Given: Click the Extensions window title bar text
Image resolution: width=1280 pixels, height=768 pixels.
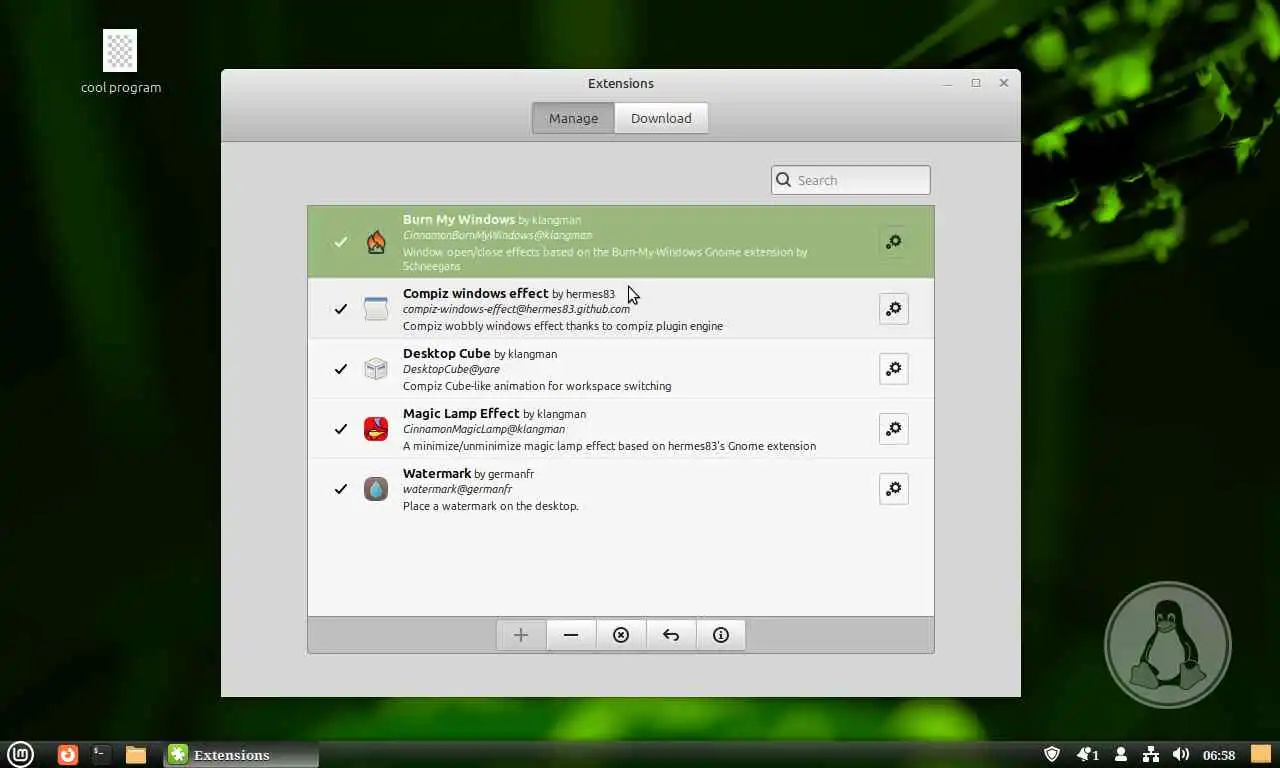Looking at the screenshot, I should pos(621,83).
